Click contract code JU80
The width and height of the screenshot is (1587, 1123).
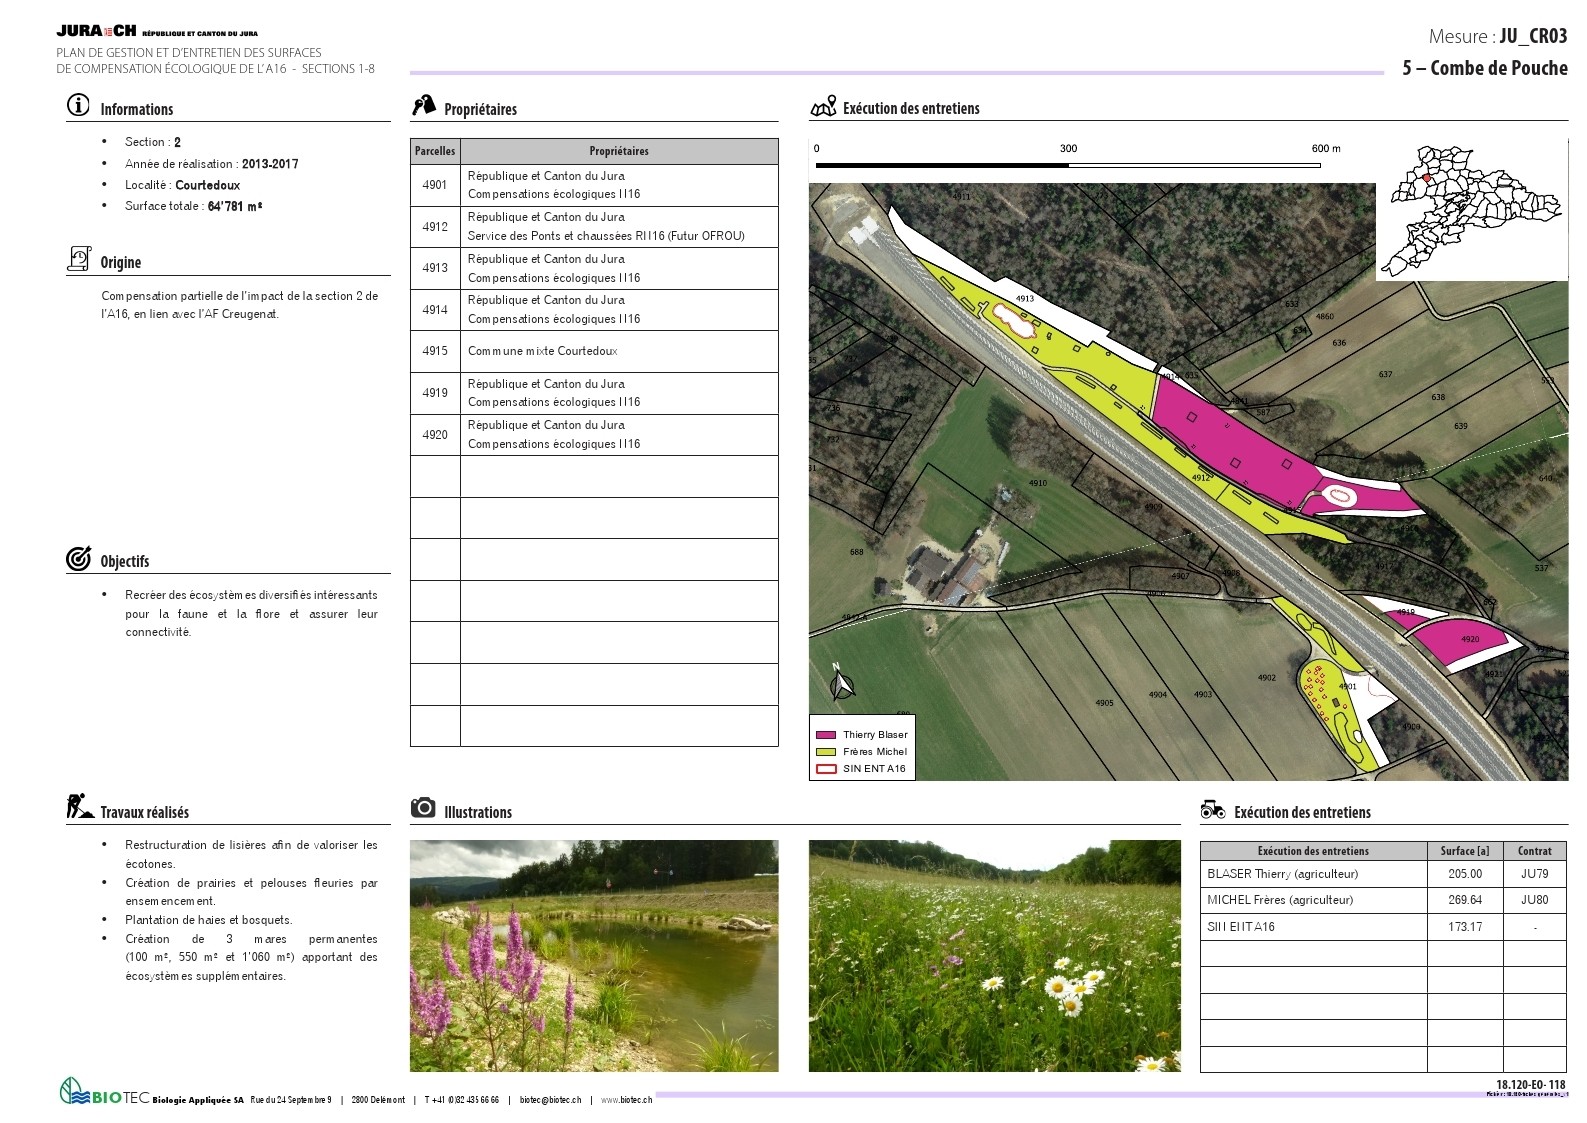click(1534, 900)
